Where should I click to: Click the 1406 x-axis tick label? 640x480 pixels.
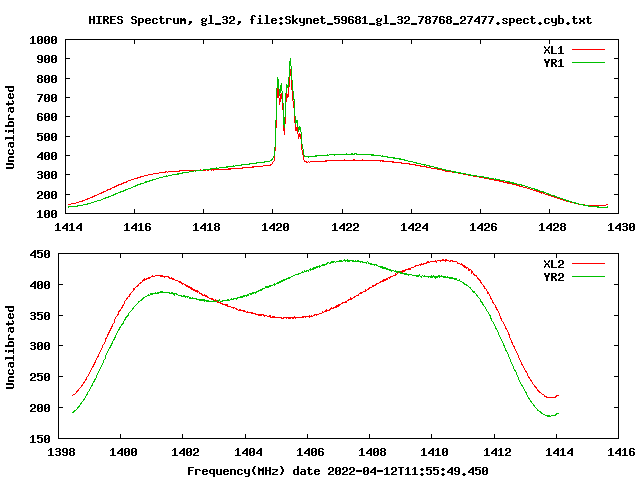(310, 452)
